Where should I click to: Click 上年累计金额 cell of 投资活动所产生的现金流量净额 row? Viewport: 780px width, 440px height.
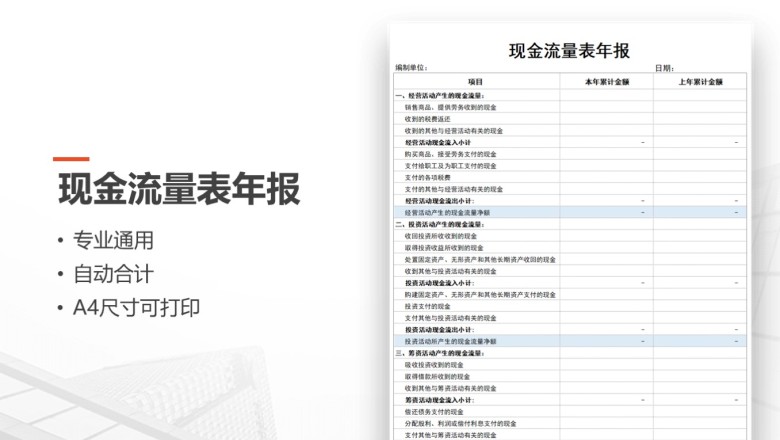pyautogui.click(x=700, y=341)
